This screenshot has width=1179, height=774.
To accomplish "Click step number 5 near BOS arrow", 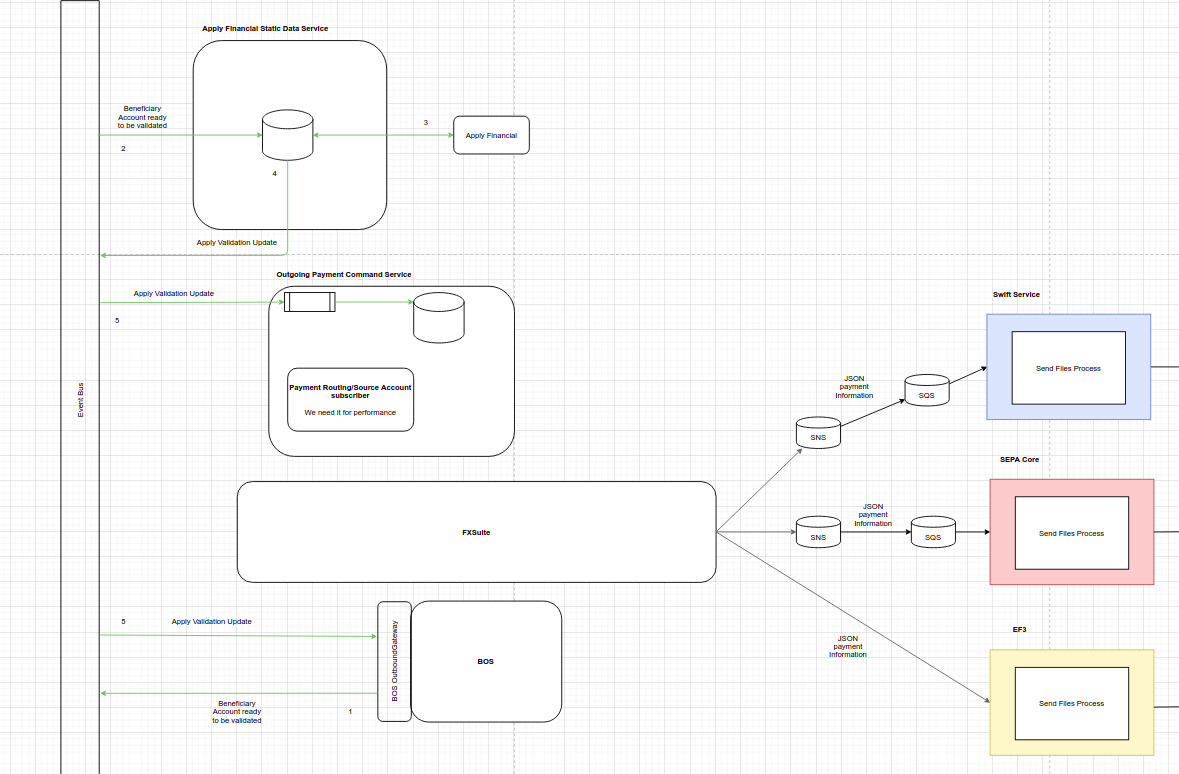I will pyautogui.click(x=123, y=621).
